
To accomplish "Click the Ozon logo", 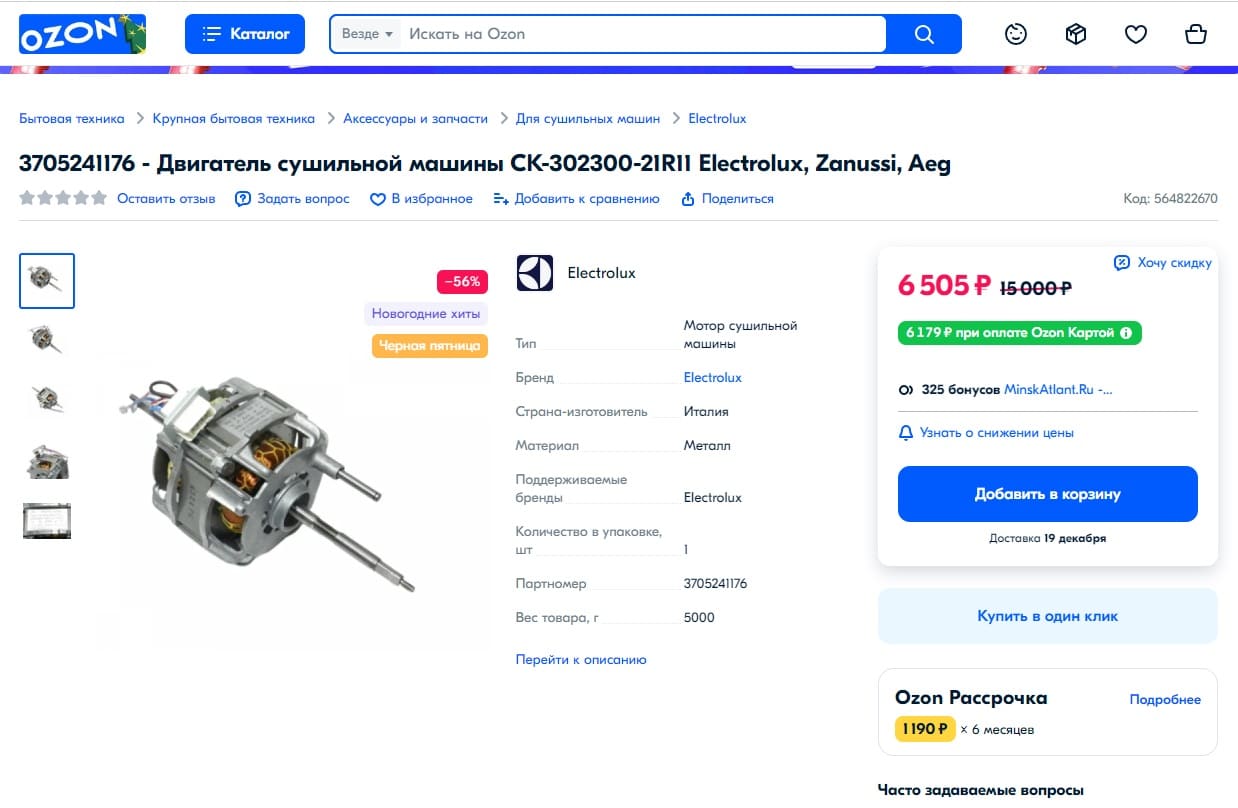I will pyautogui.click(x=82, y=34).
